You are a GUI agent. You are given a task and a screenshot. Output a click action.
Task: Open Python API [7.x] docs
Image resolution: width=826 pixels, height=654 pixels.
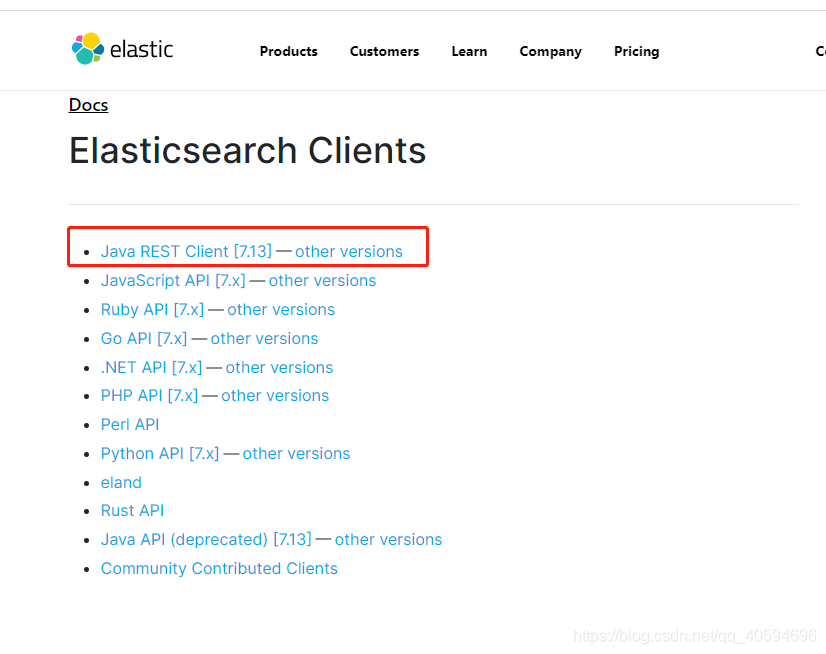160,453
